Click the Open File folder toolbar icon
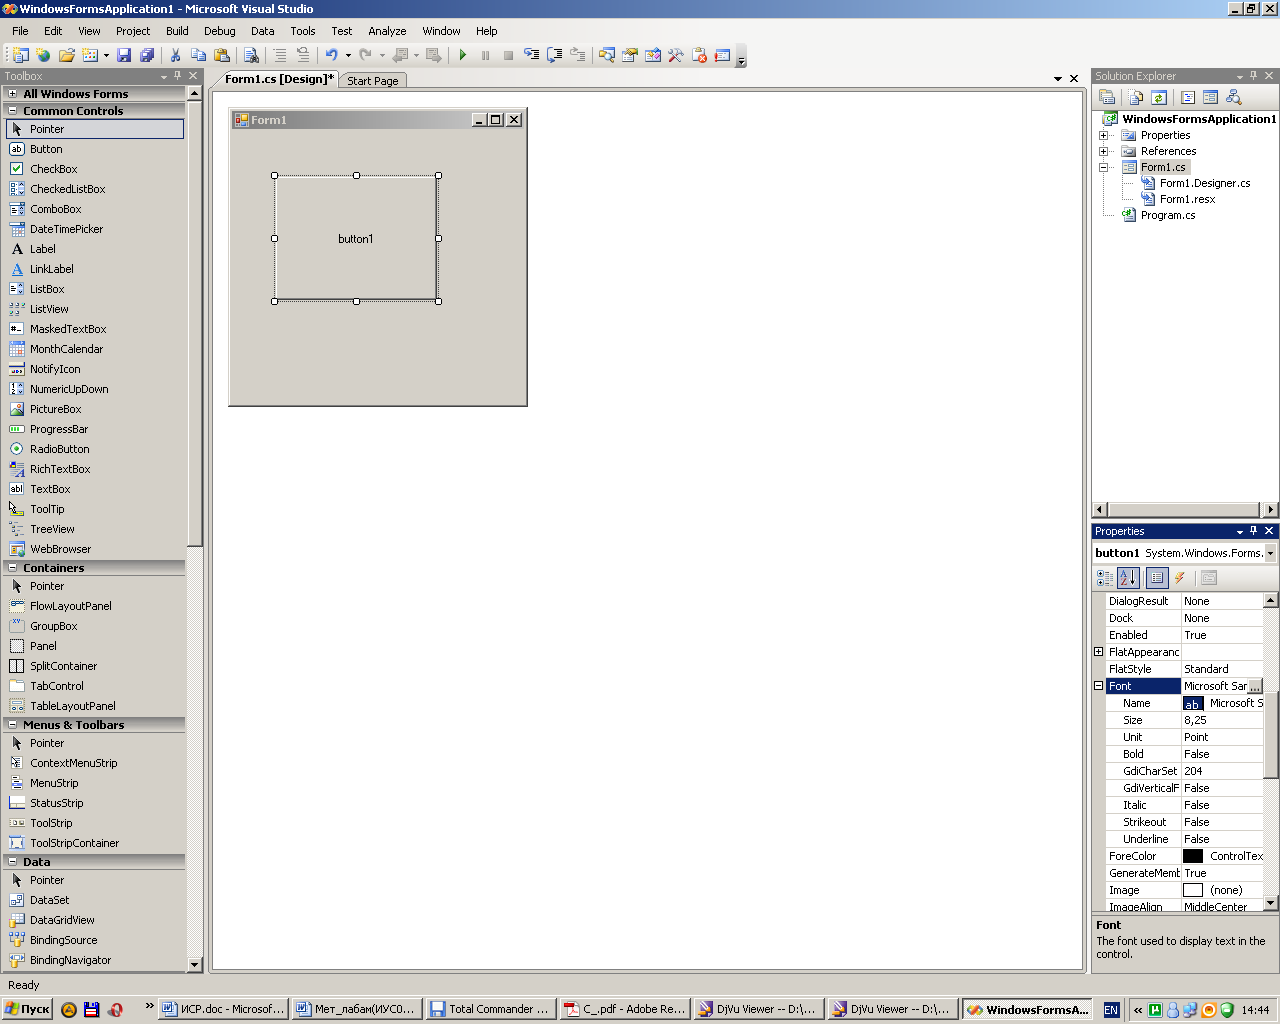The width and height of the screenshot is (1280, 1024). (67, 55)
